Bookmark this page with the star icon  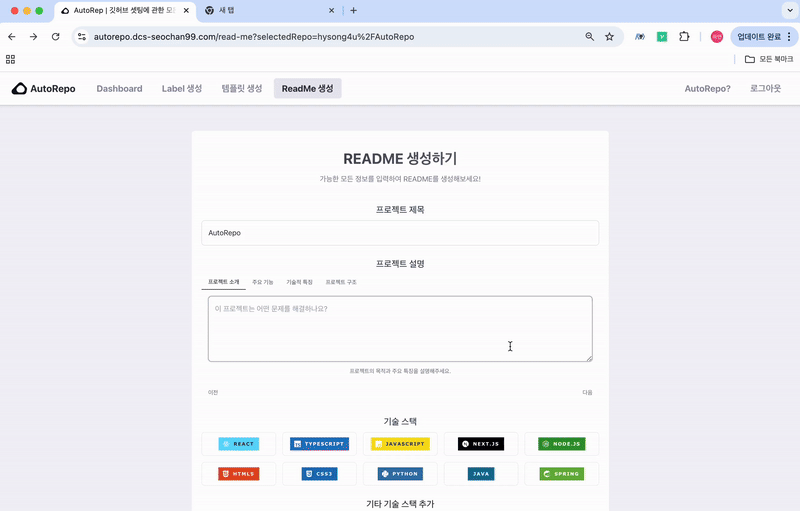coord(609,37)
